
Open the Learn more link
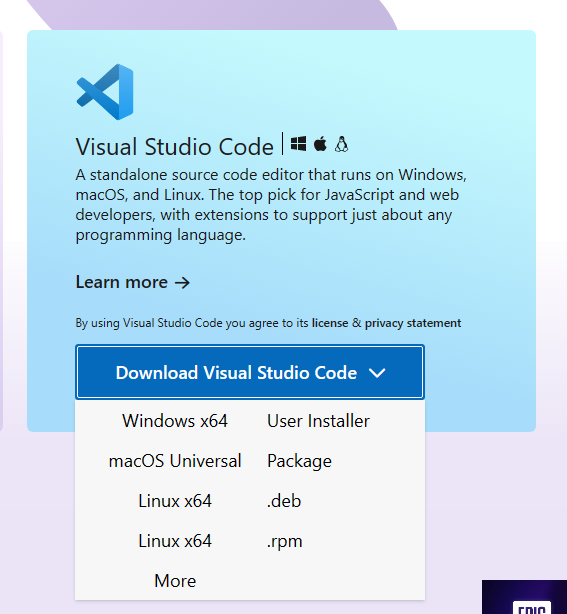pyautogui.click(x=133, y=282)
